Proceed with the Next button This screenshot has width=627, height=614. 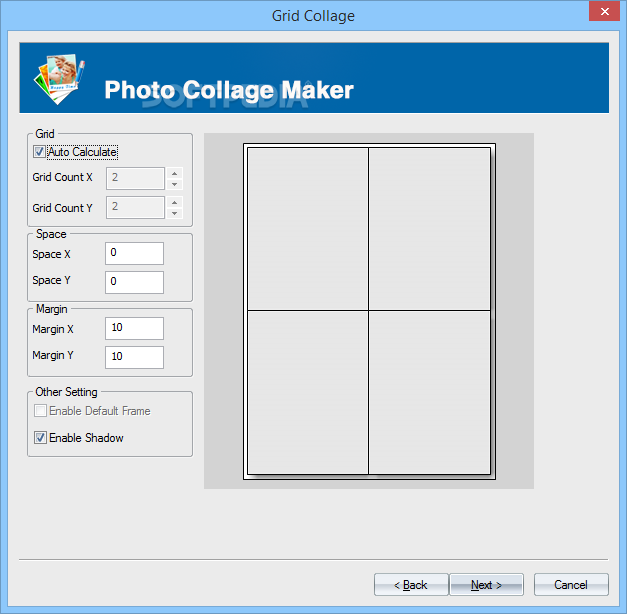(x=486, y=584)
